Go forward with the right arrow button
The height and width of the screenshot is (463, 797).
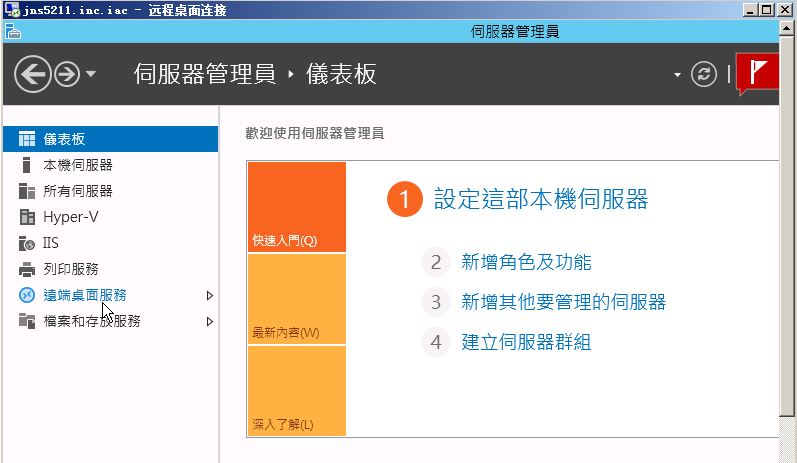click(67, 74)
